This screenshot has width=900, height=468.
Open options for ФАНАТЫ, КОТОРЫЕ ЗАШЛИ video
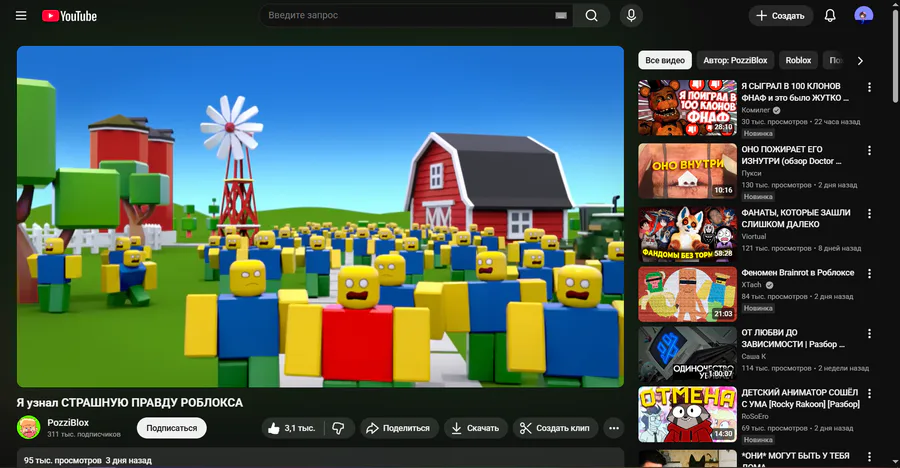(x=869, y=214)
